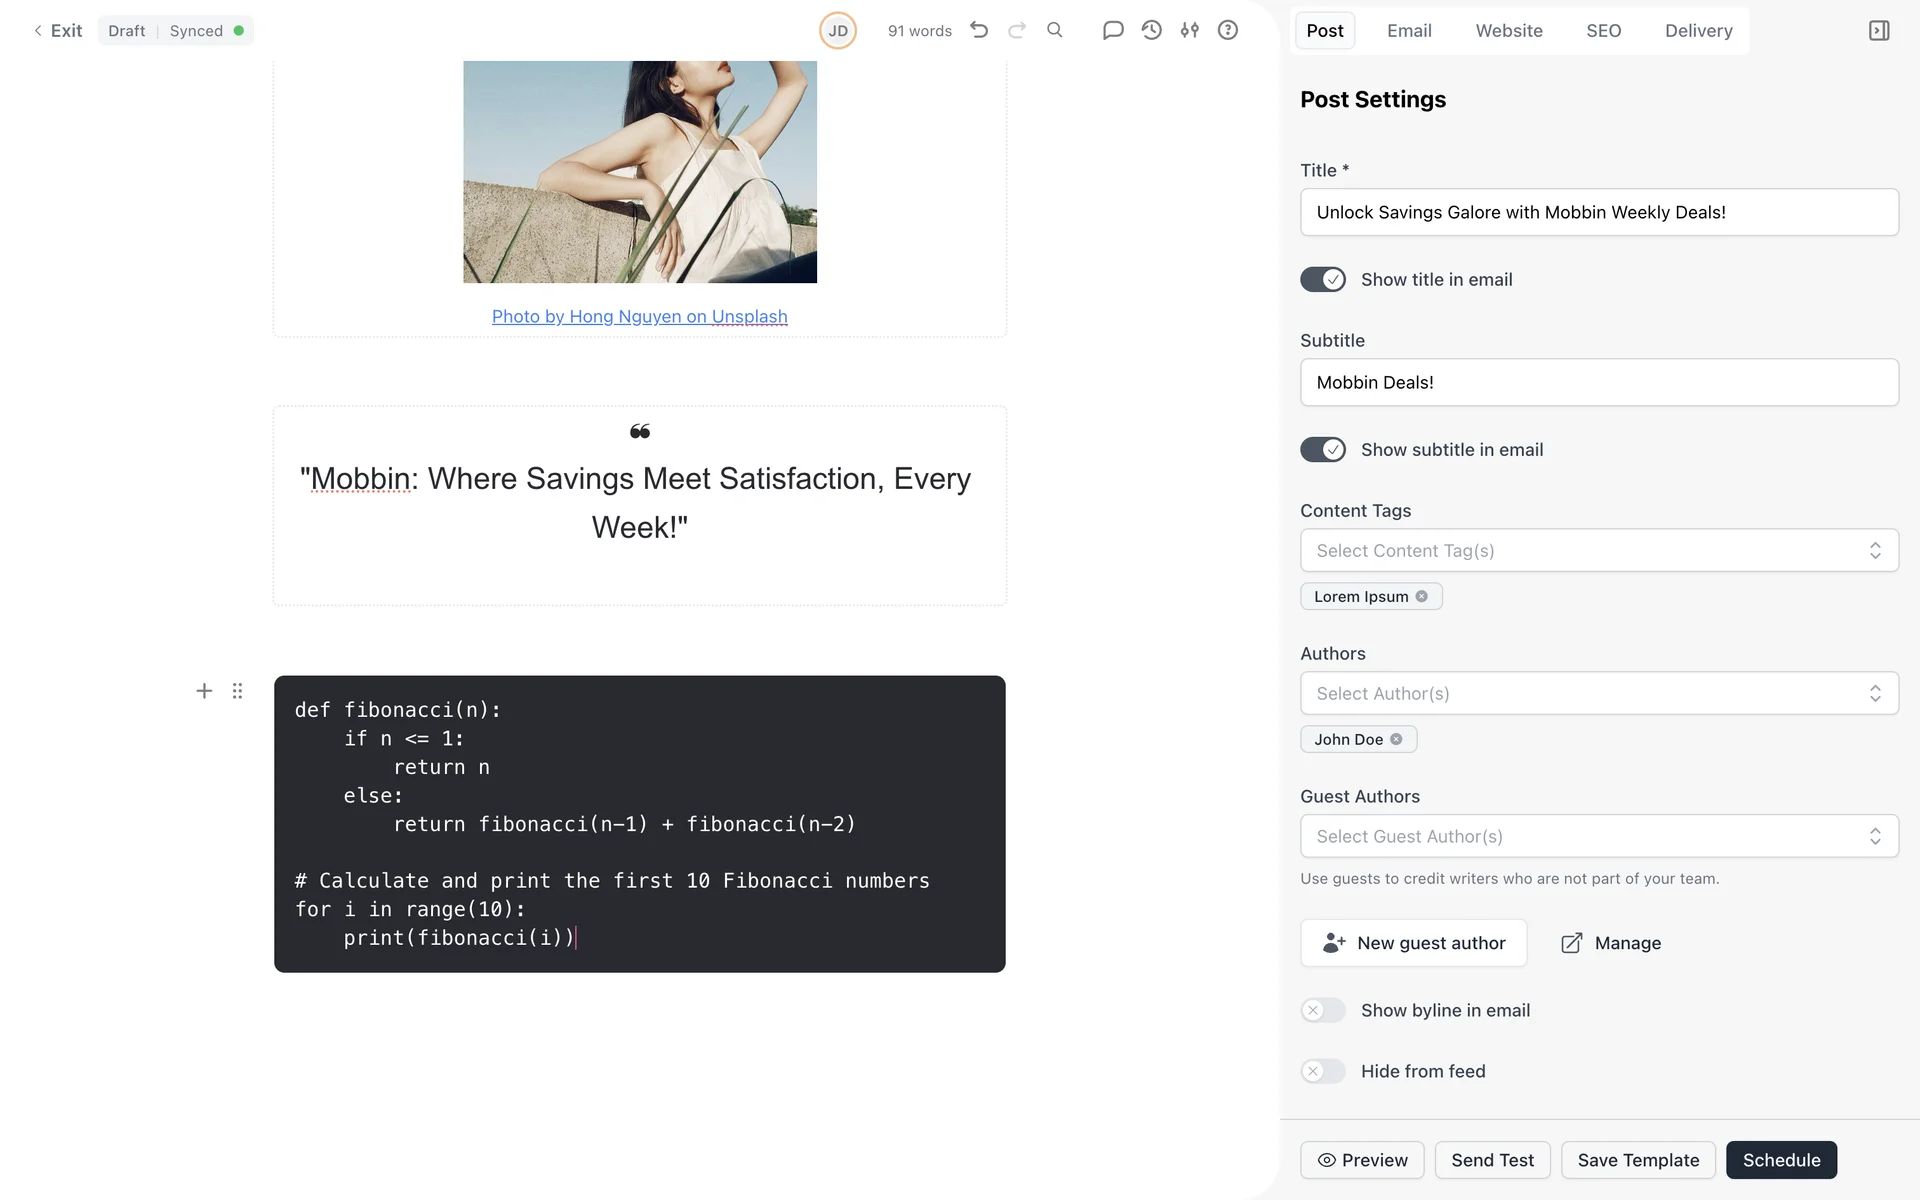1920x1200 pixels.
Task: Open the comments bubble icon
Action: point(1112,30)
